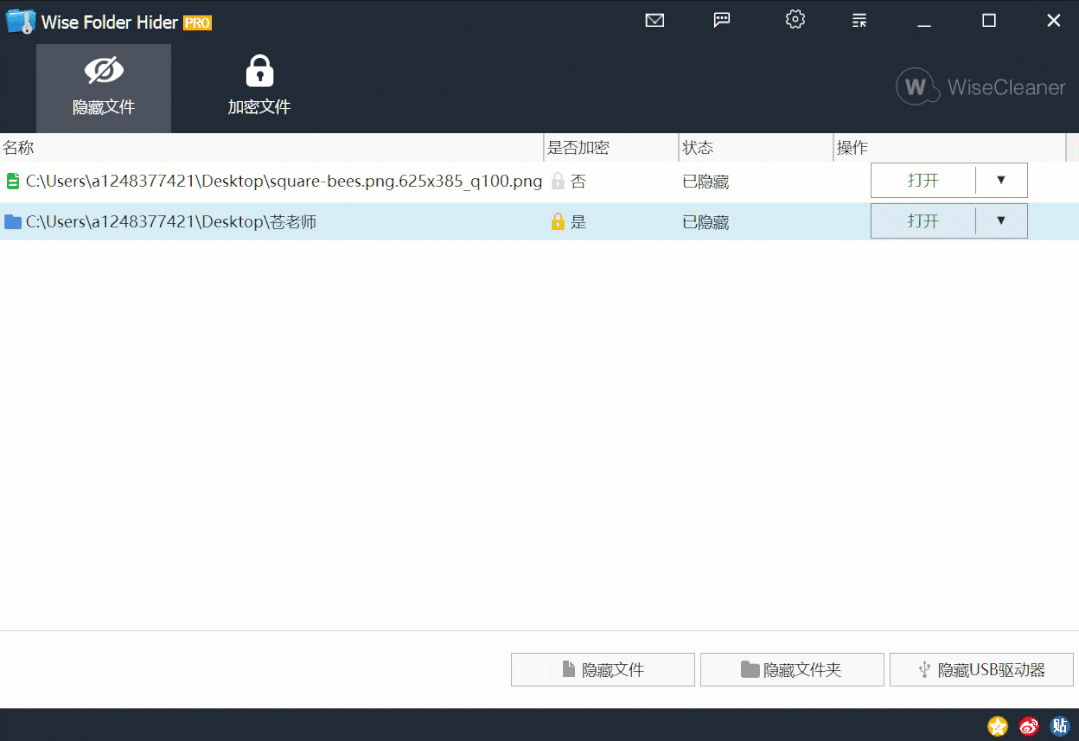
Task: Click the menu list icon in title bar
Action: coord(859,20)
